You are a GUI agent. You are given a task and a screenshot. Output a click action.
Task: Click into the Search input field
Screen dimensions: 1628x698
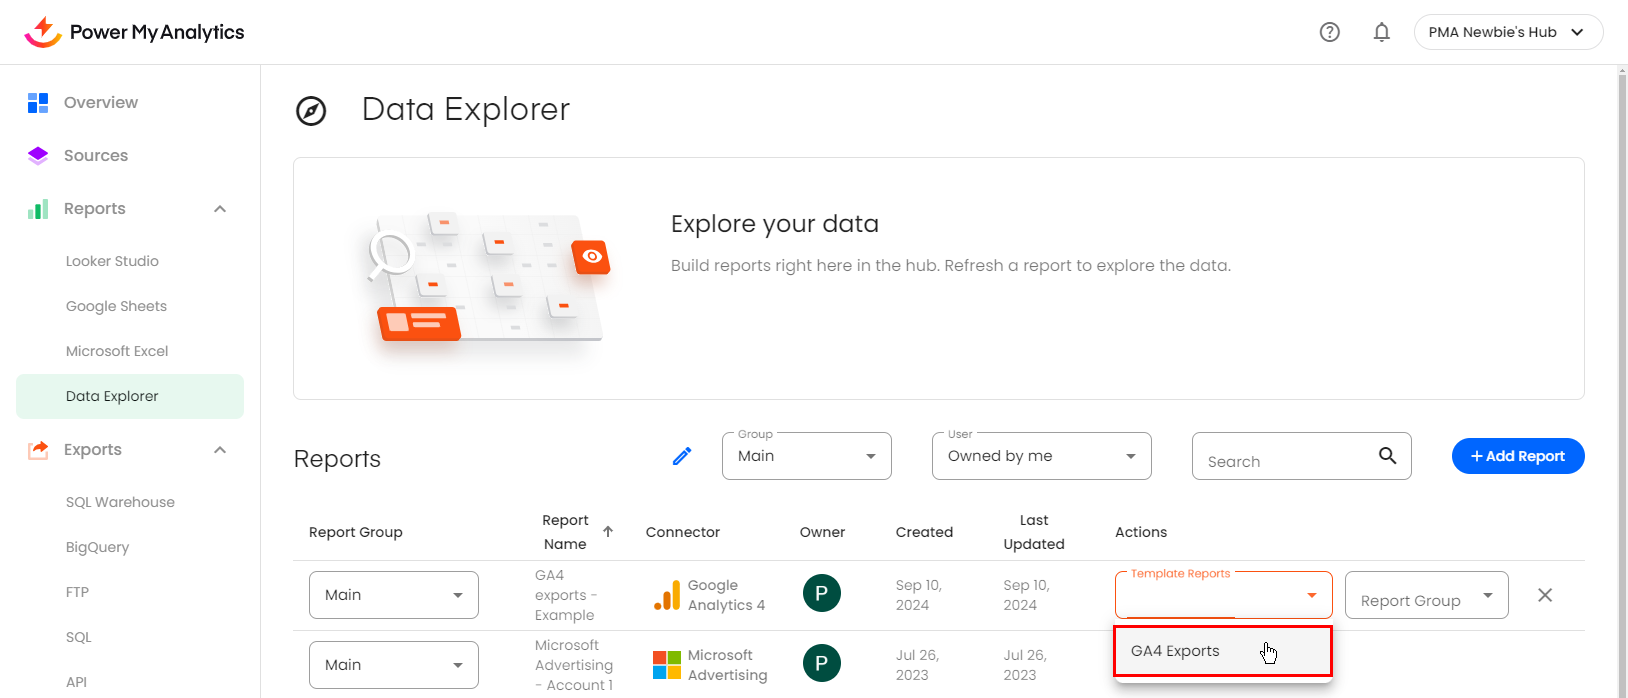click(x=1285, y=460)
